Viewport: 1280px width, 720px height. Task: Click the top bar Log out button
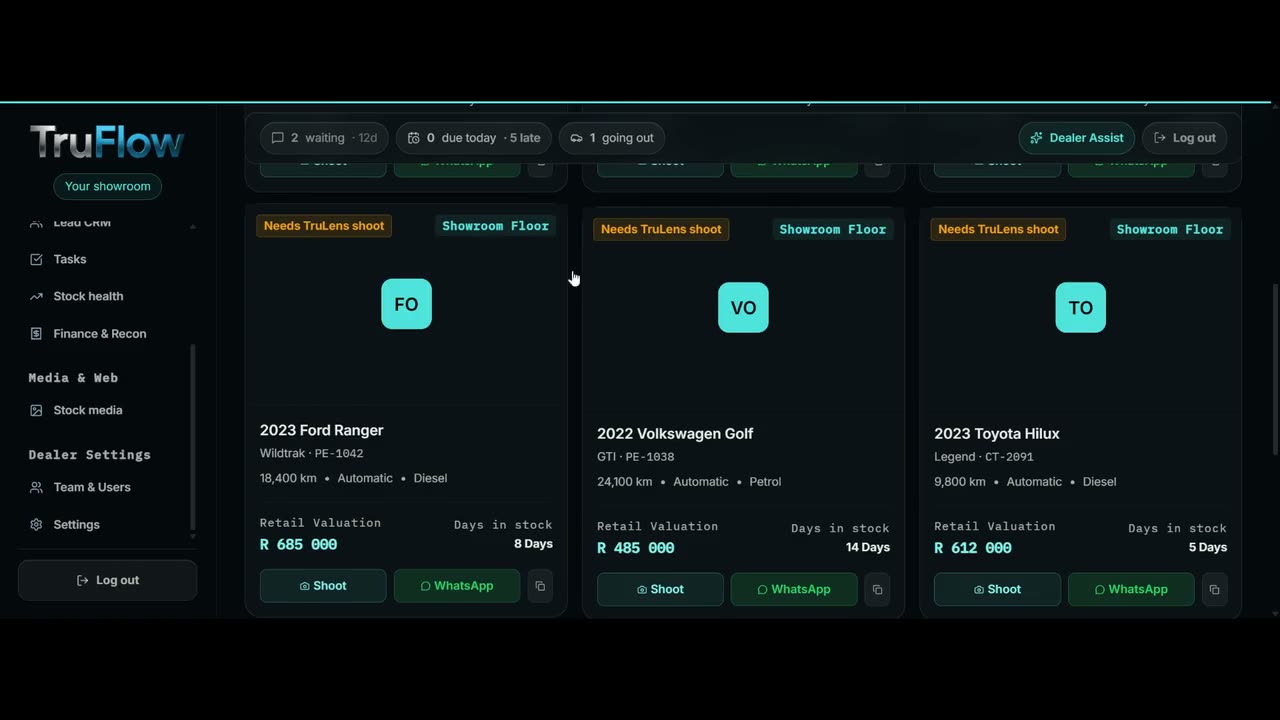click(1184, 138)
